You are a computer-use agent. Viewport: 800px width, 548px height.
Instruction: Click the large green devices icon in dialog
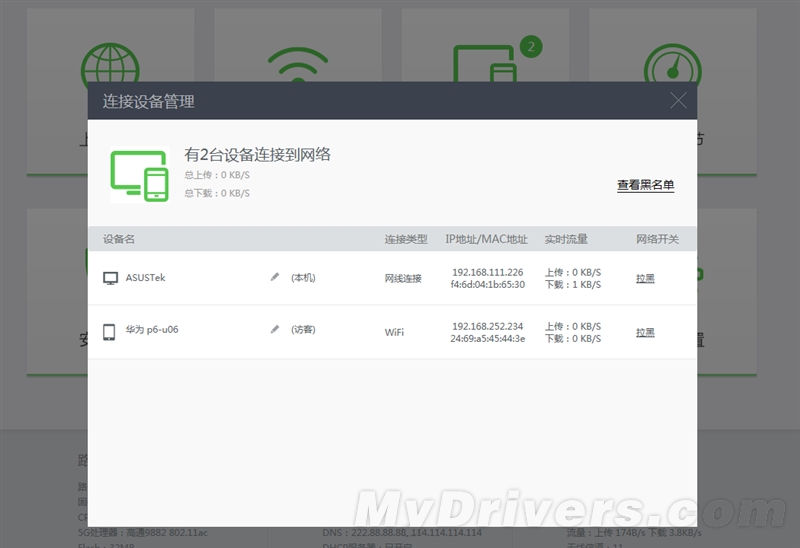tap(139, 175)
